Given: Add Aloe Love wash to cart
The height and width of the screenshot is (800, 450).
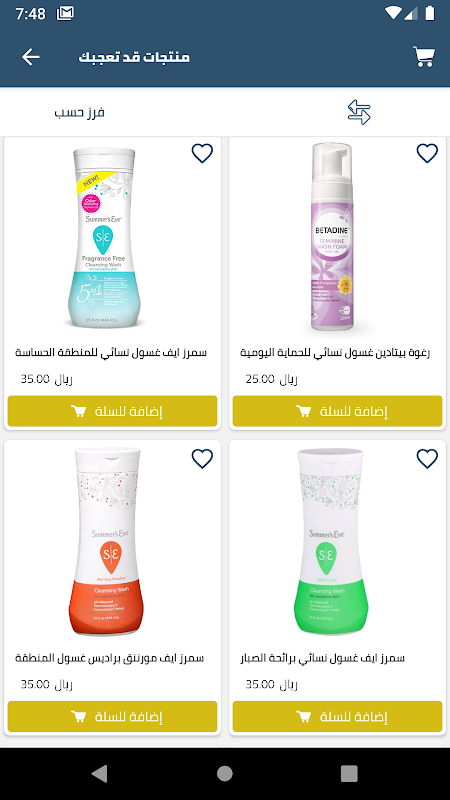Looking at the screenshot, I should (x=337, y=716).
